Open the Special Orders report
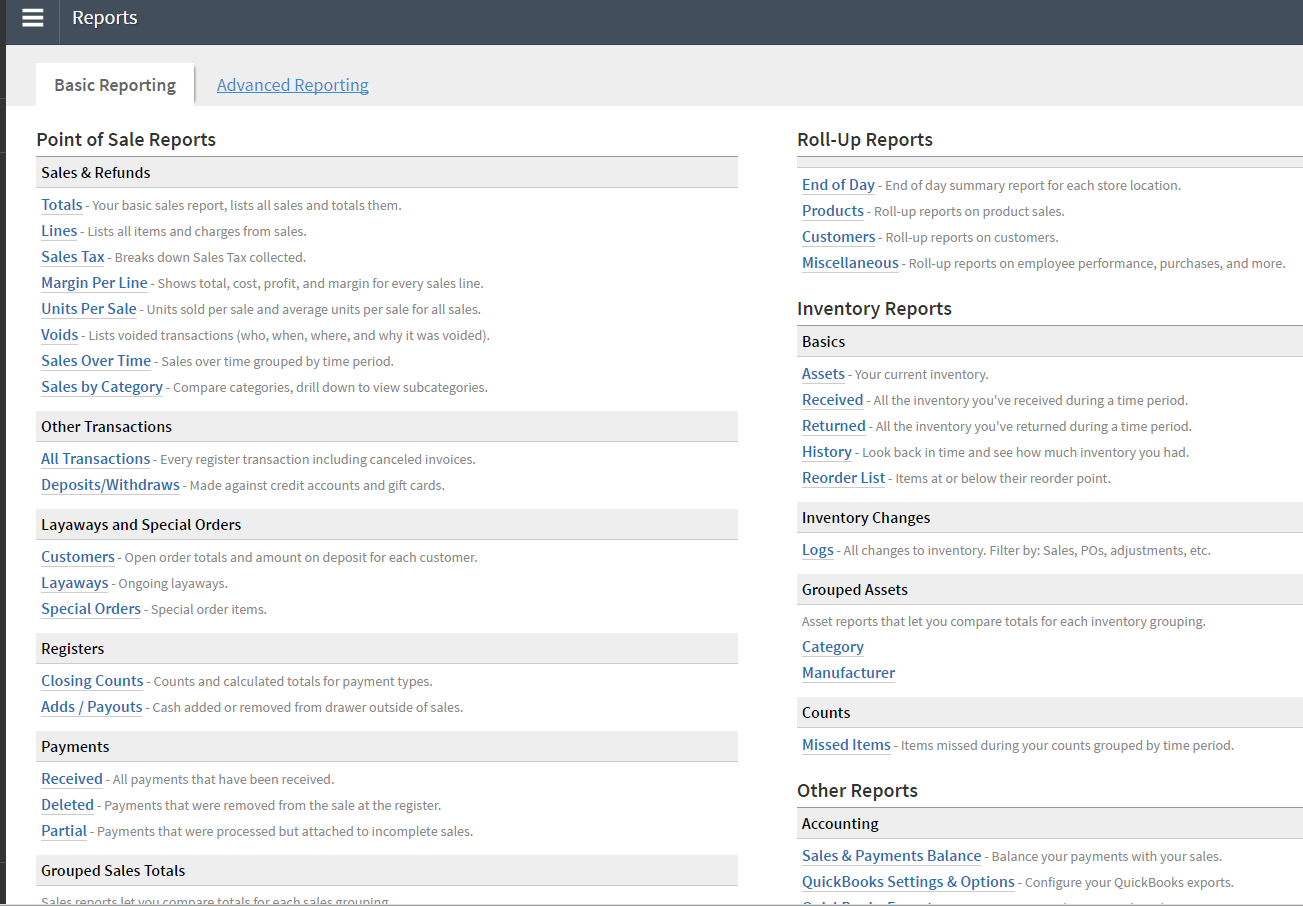Viewport: 1303px width, 906px height. click(91, 609)
